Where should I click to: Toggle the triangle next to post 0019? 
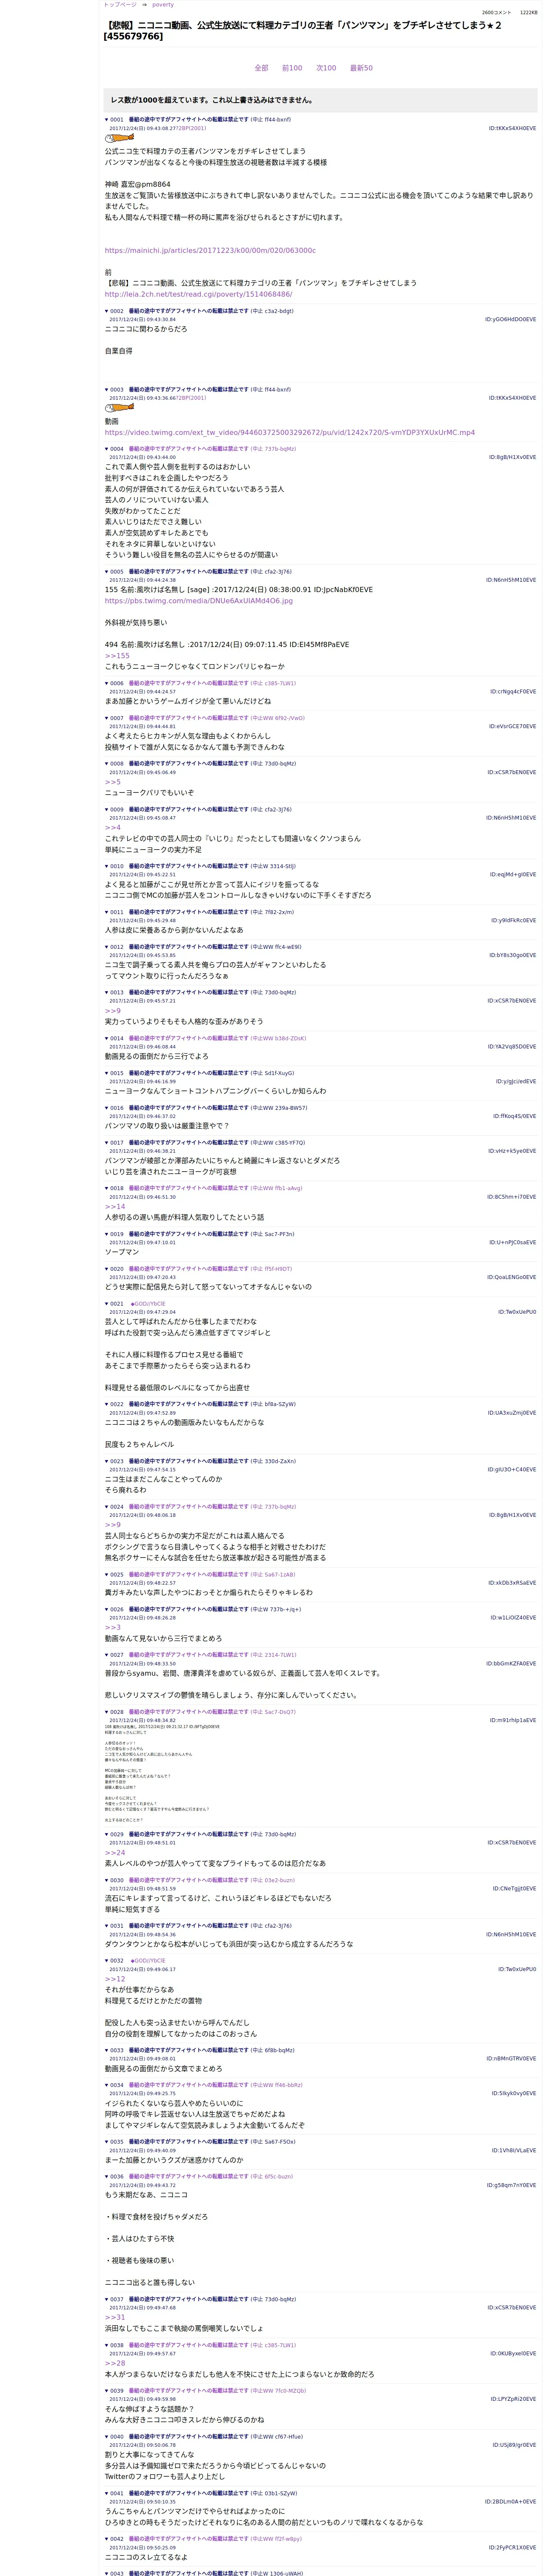[107, 1234]
